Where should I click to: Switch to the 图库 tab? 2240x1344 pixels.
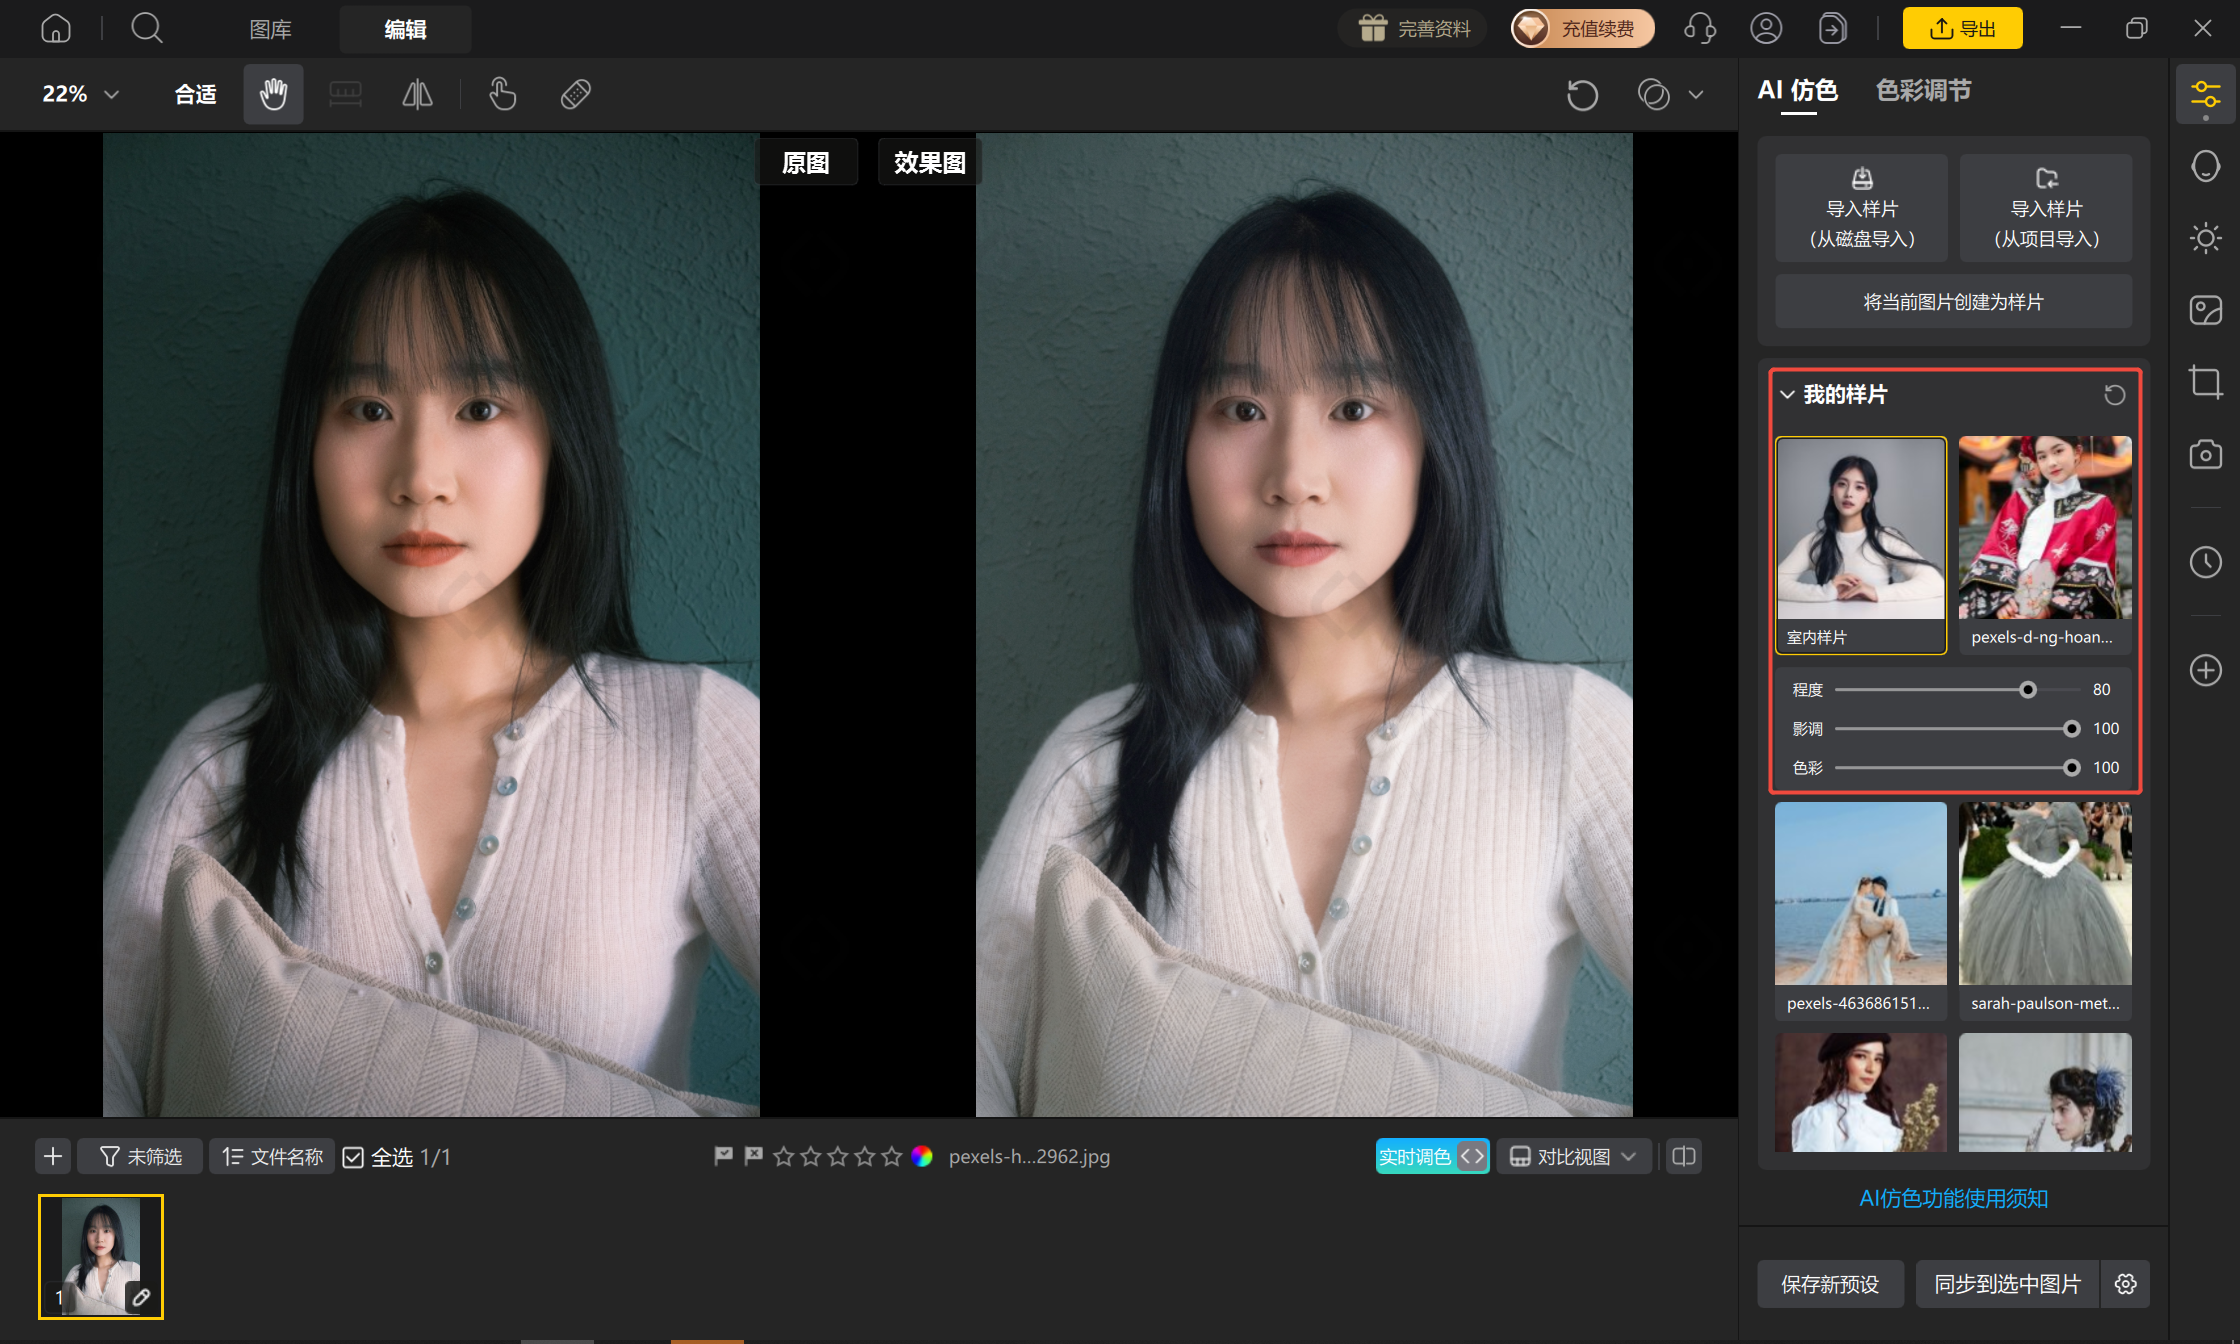[270, 30]
